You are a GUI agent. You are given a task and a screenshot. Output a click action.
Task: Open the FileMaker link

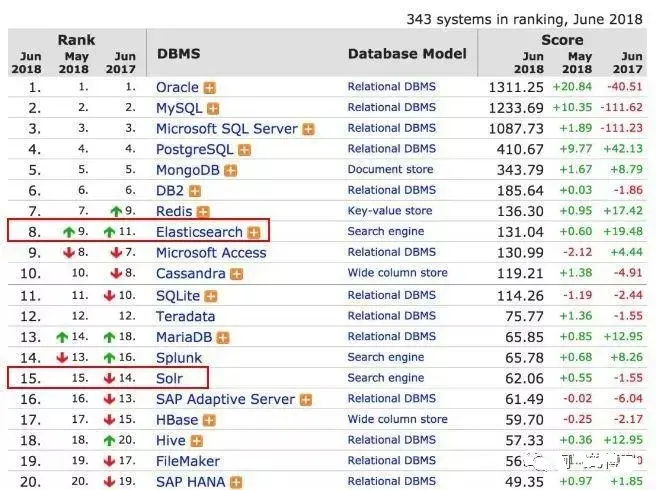click(x=188, y=462)
